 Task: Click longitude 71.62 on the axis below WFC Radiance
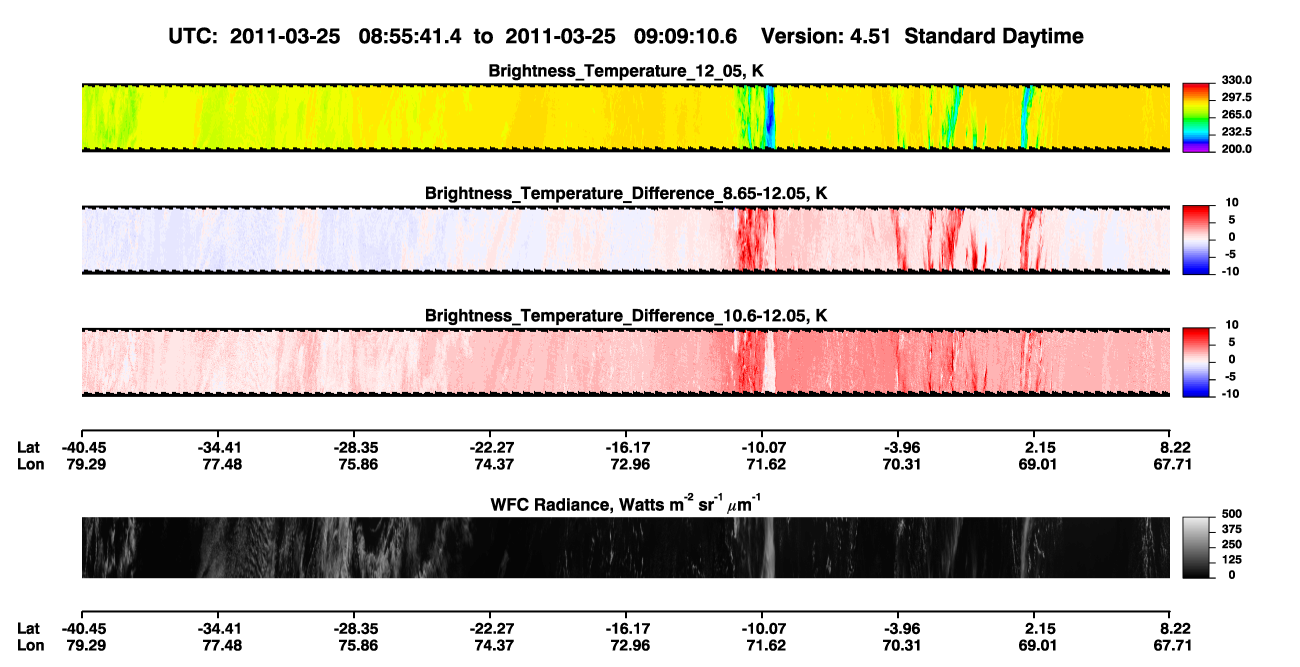pos(766,645)
